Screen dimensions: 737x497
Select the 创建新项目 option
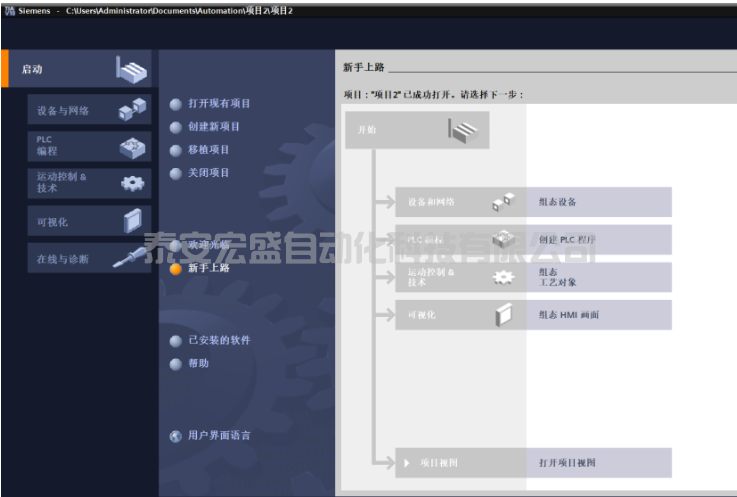point(213,127)
